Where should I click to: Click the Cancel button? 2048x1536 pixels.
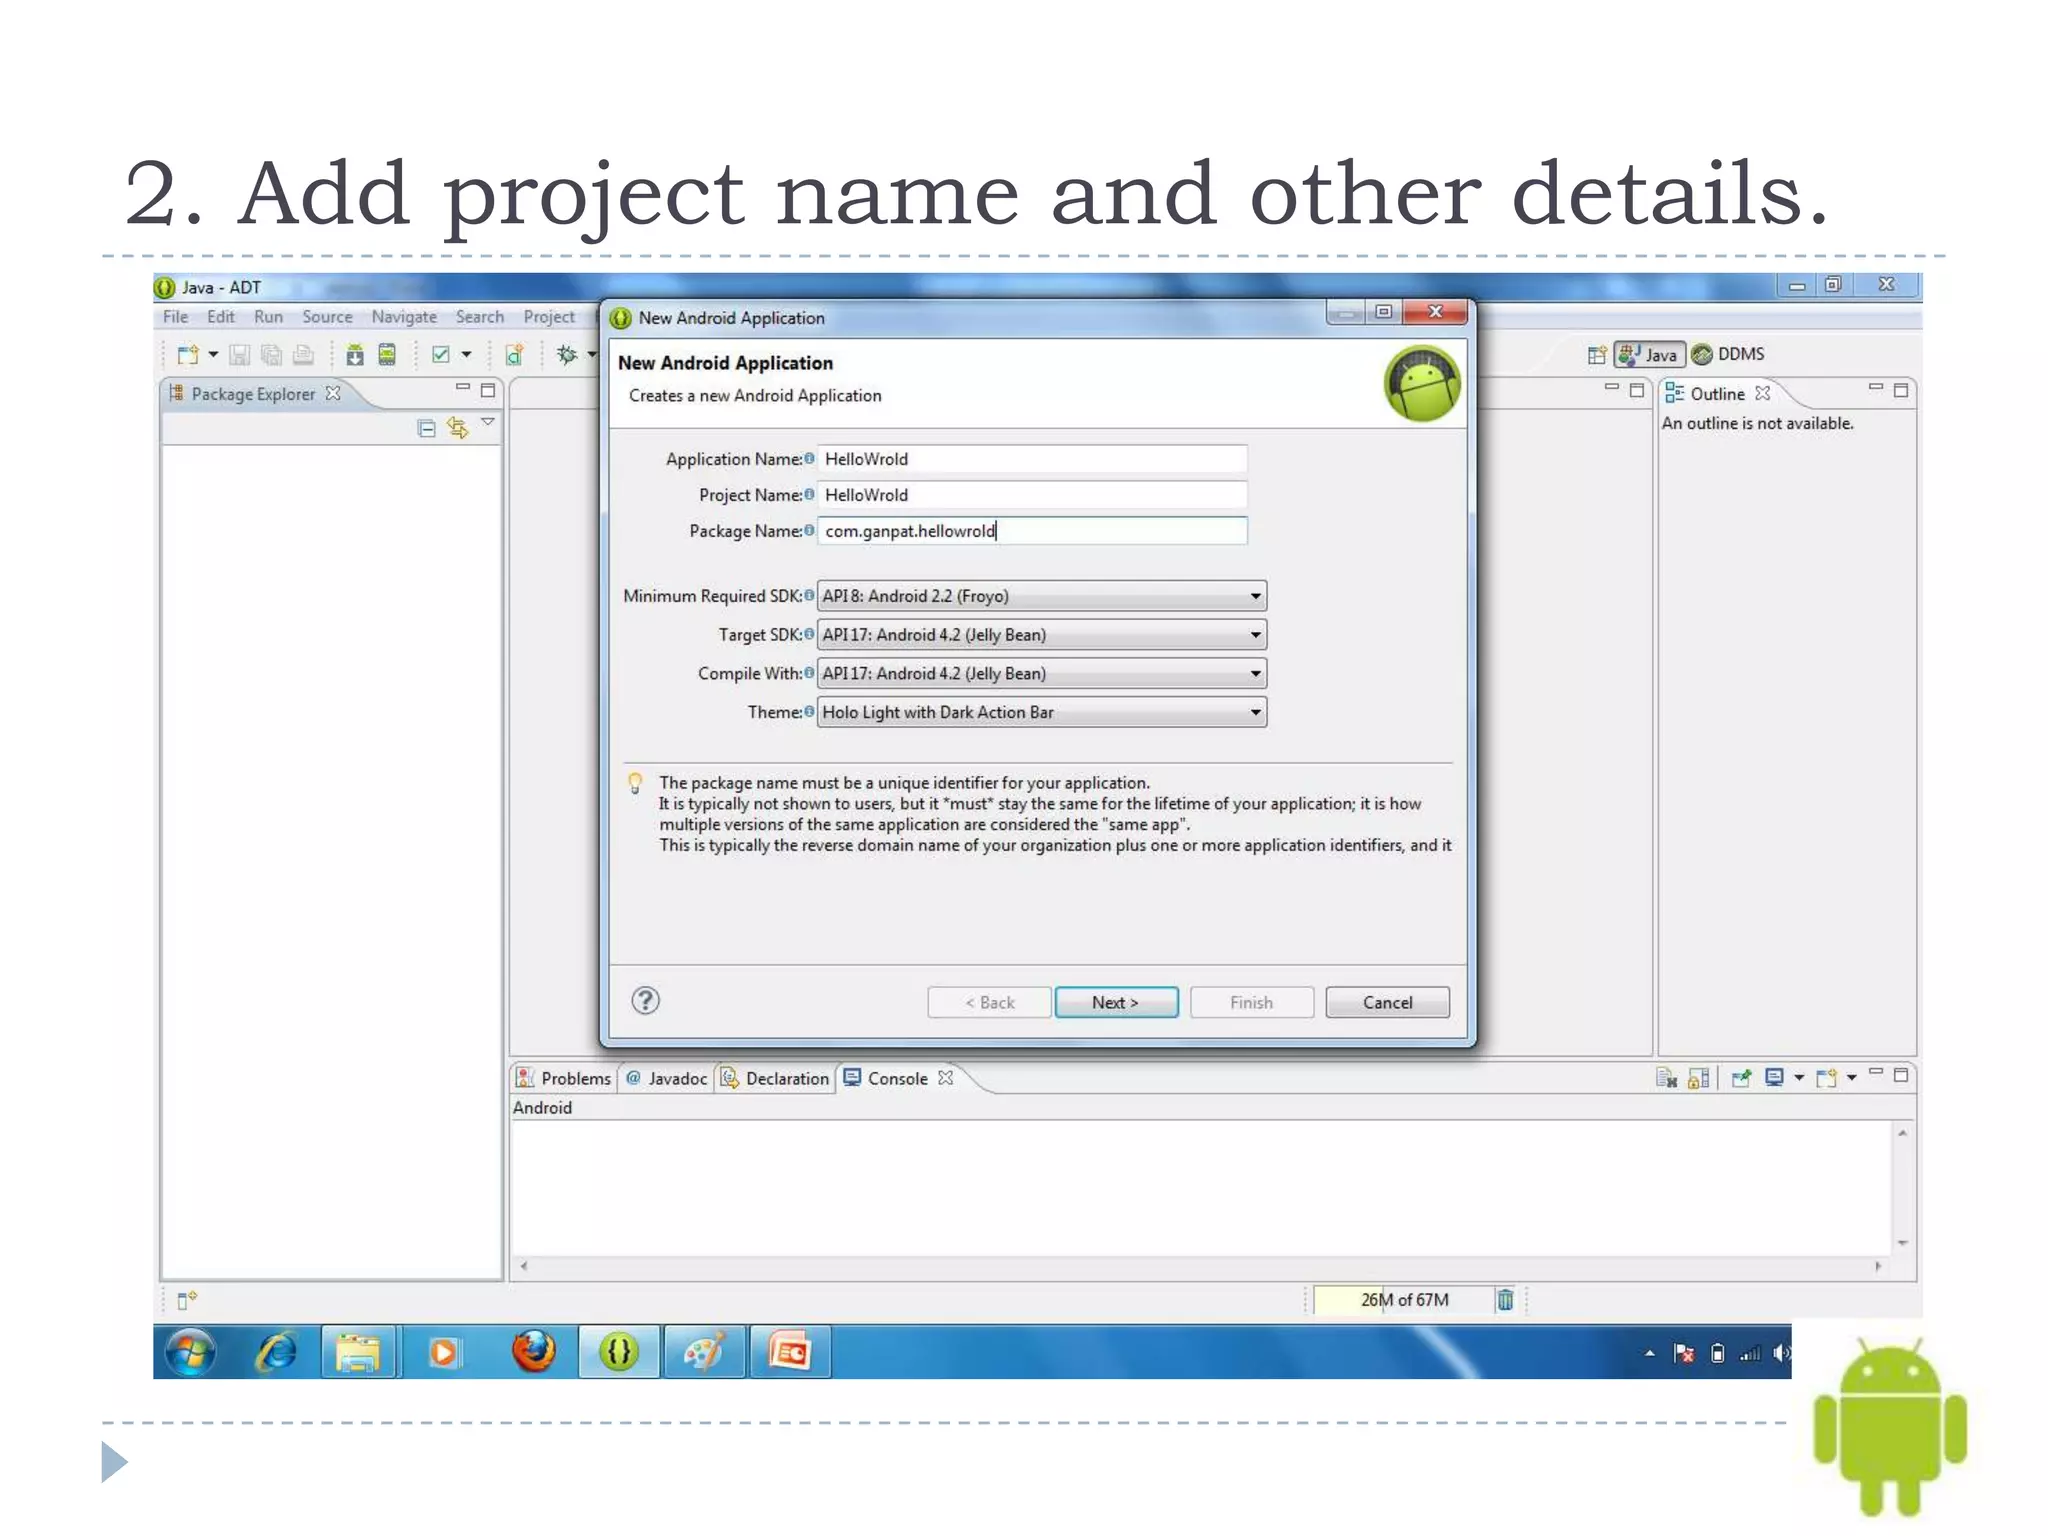(x=1387, y=1002)
